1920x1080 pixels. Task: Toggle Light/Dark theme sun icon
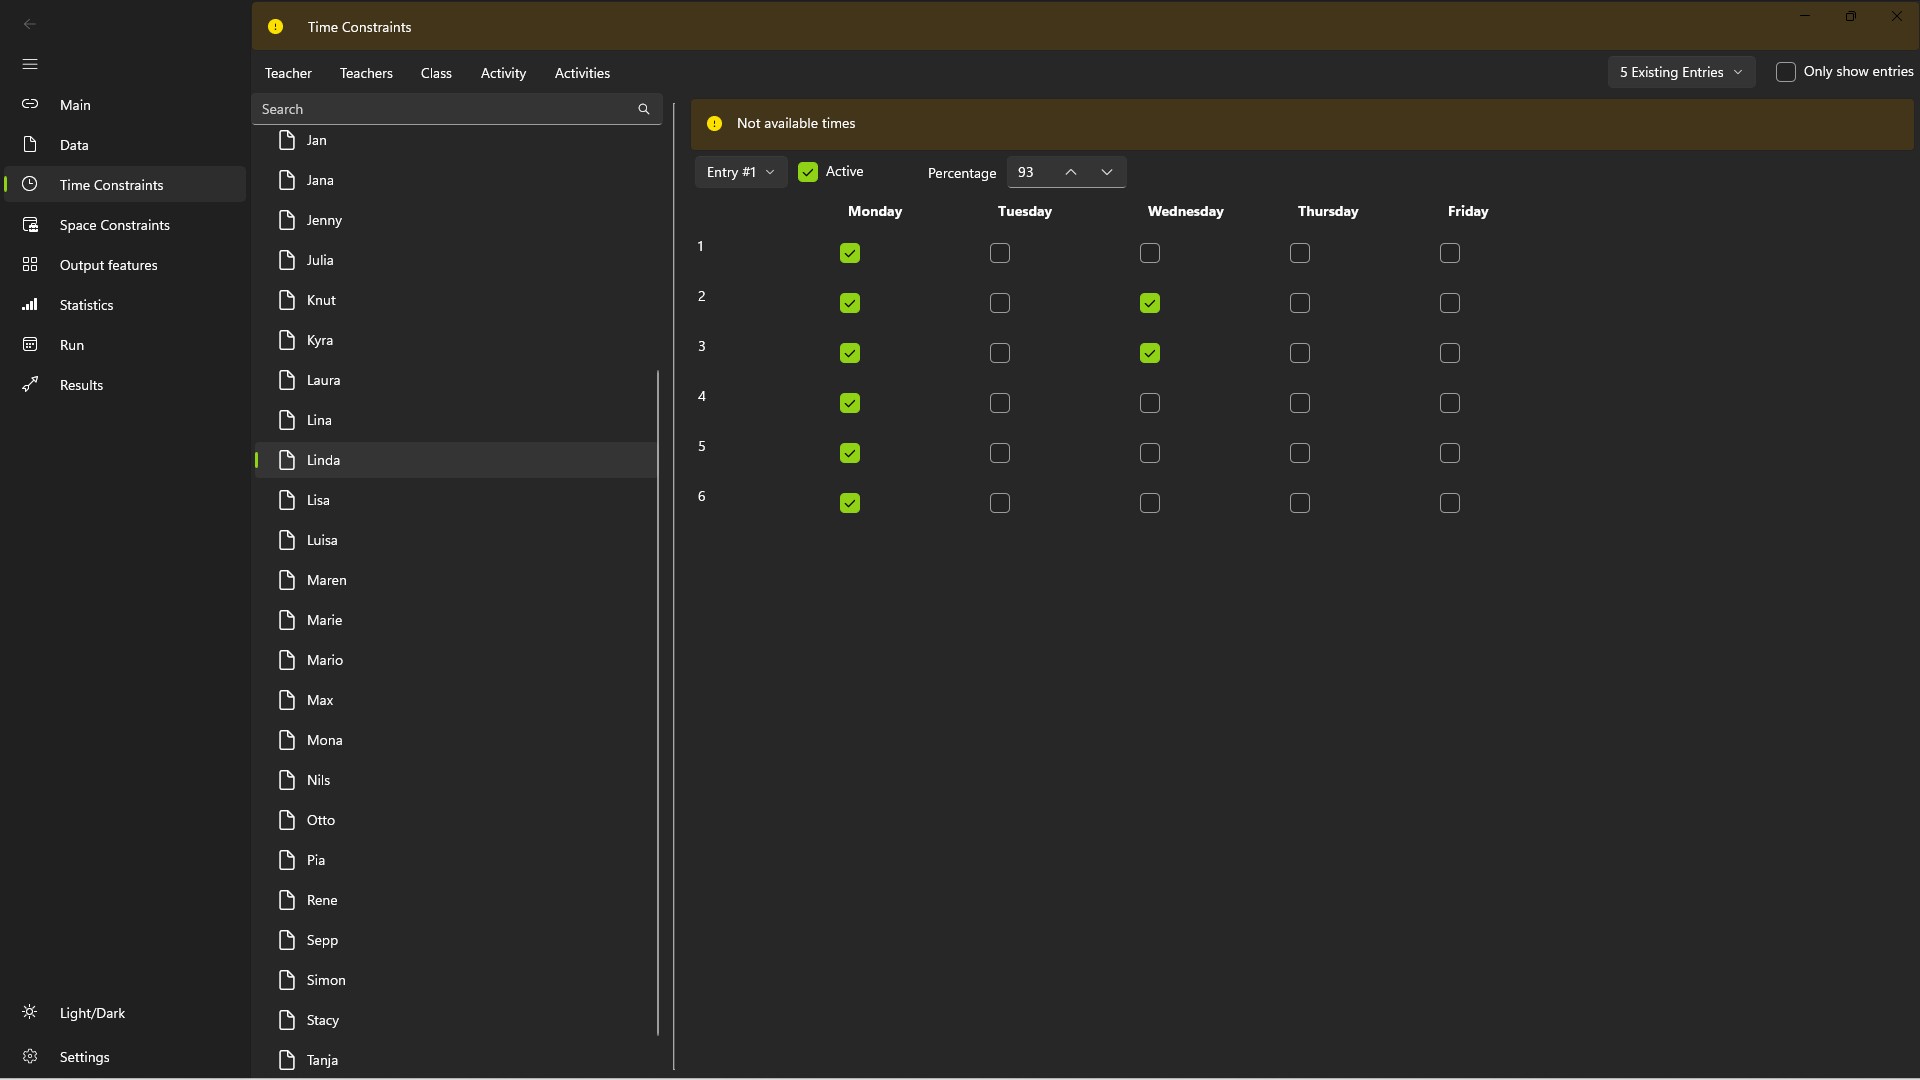click(x=30, y=1012)
